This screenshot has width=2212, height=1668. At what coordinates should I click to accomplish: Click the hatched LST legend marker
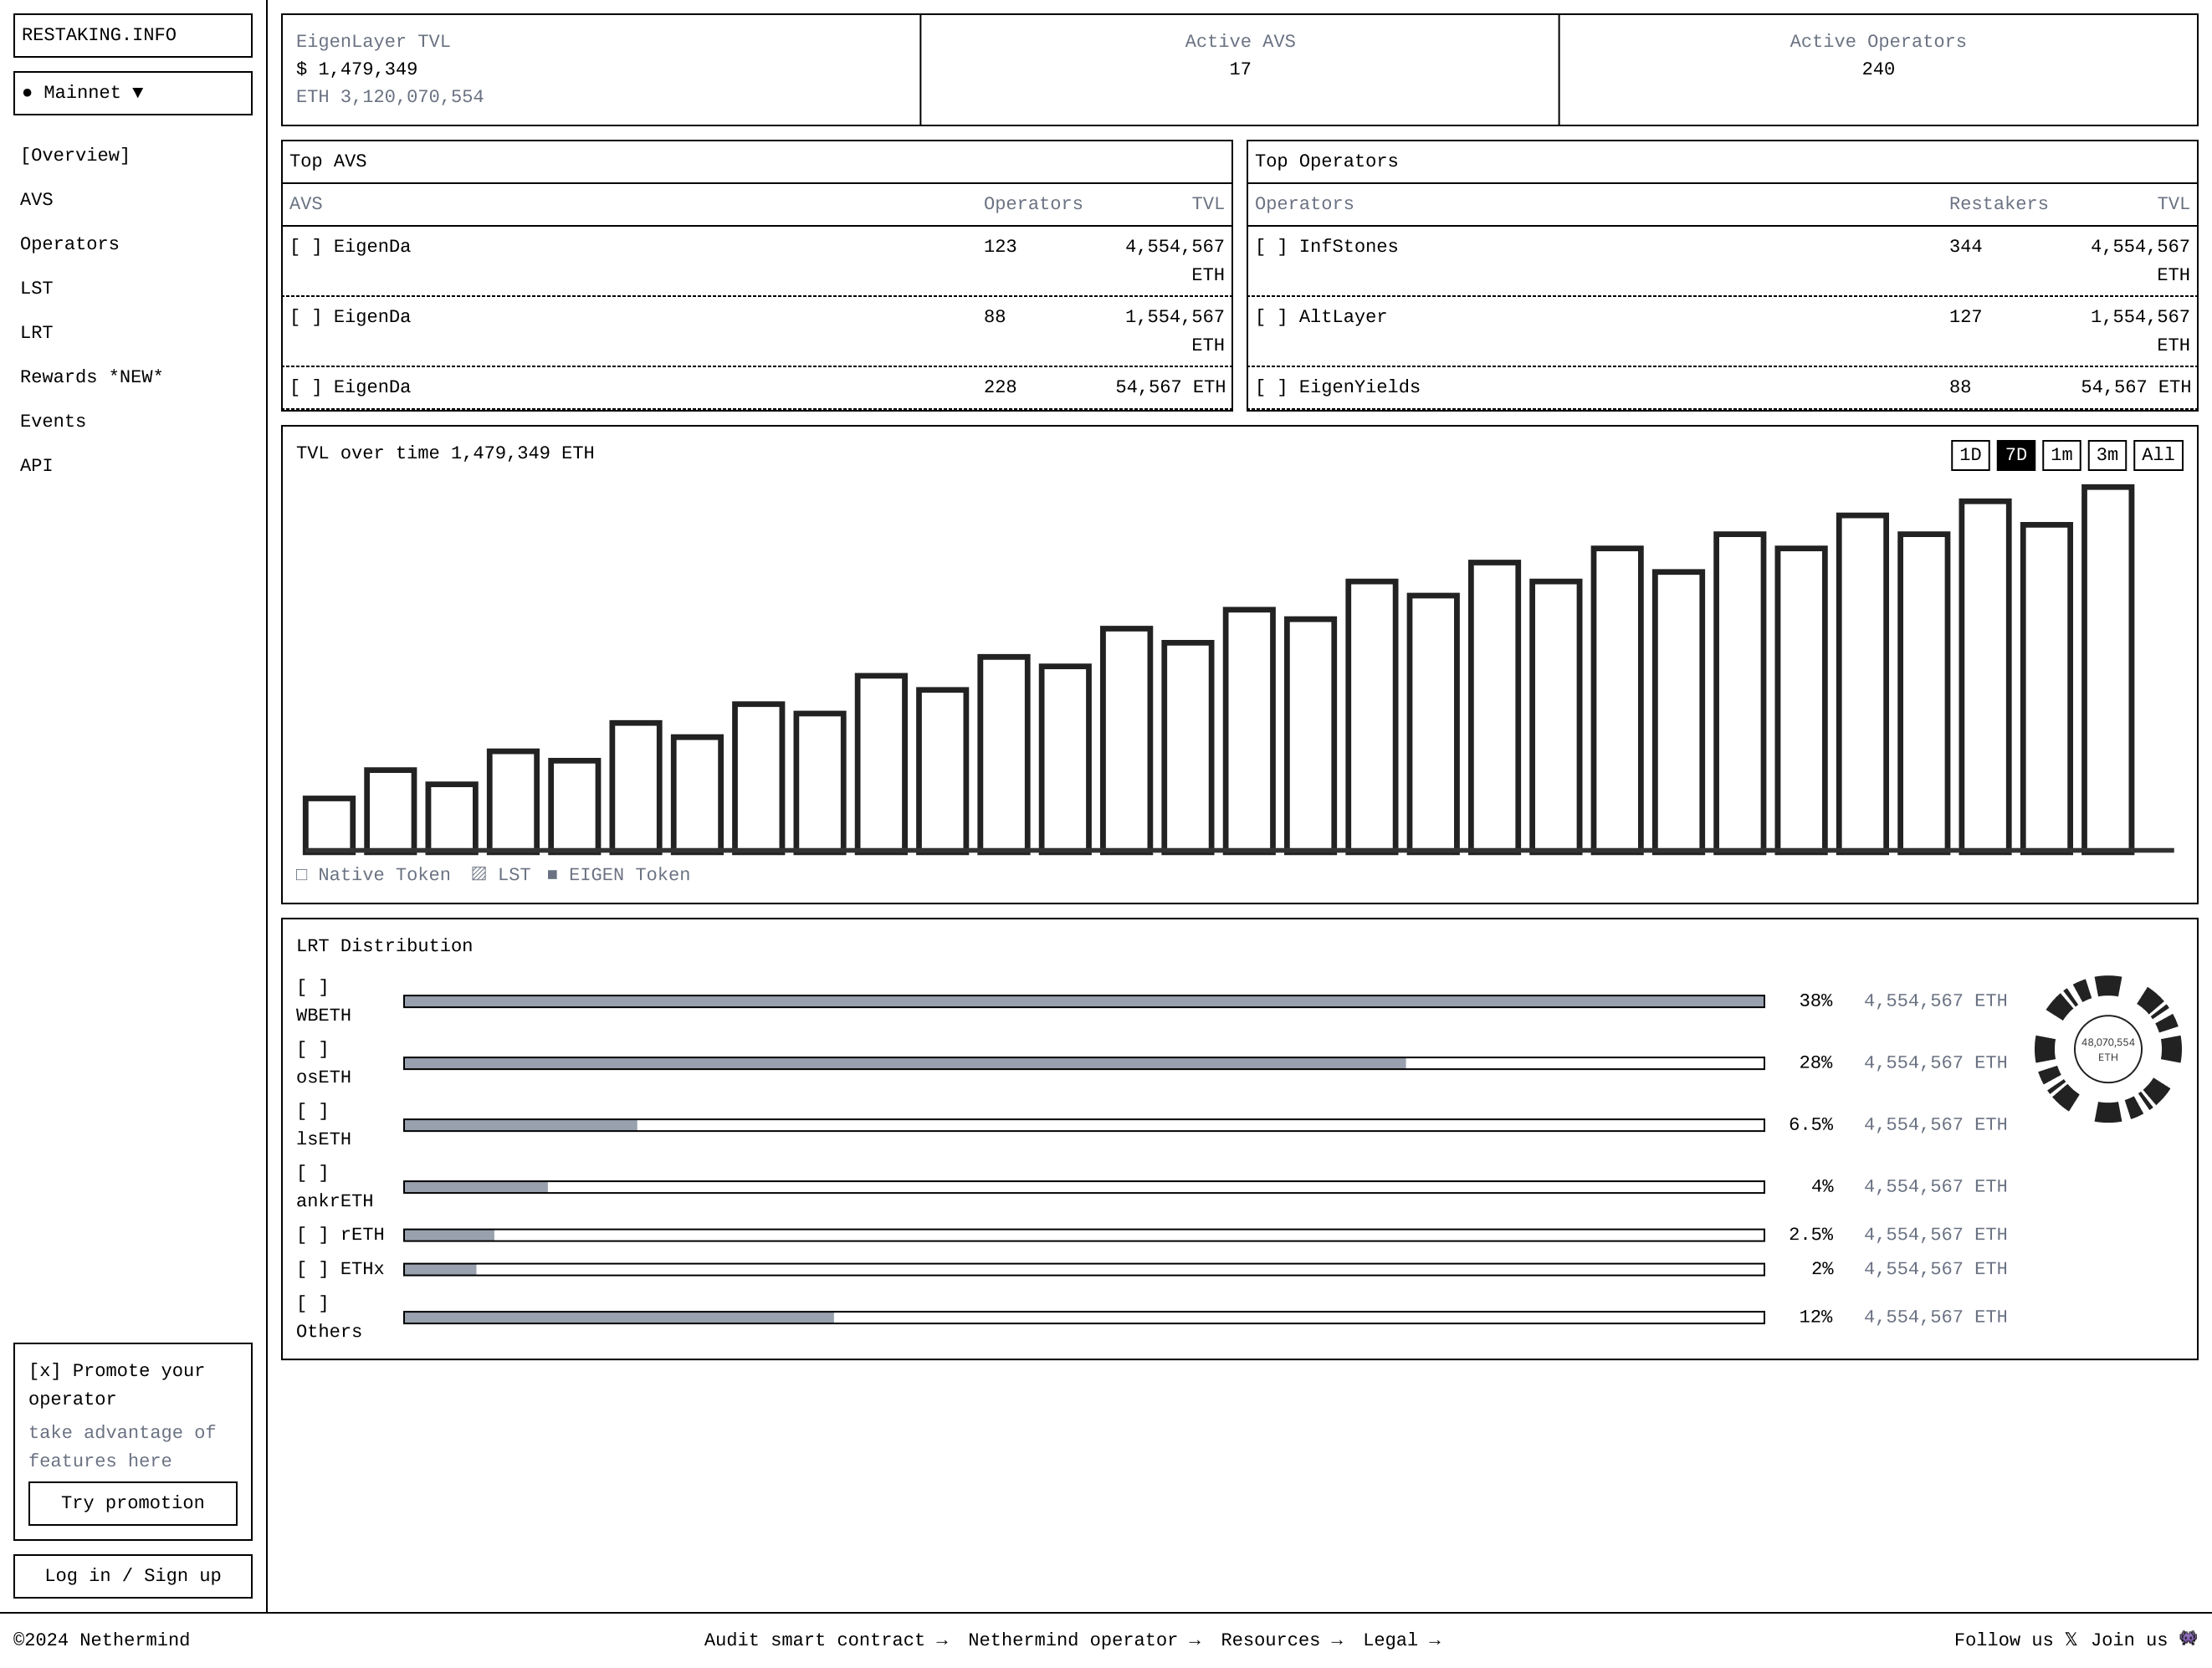click(x=479, y=875)
